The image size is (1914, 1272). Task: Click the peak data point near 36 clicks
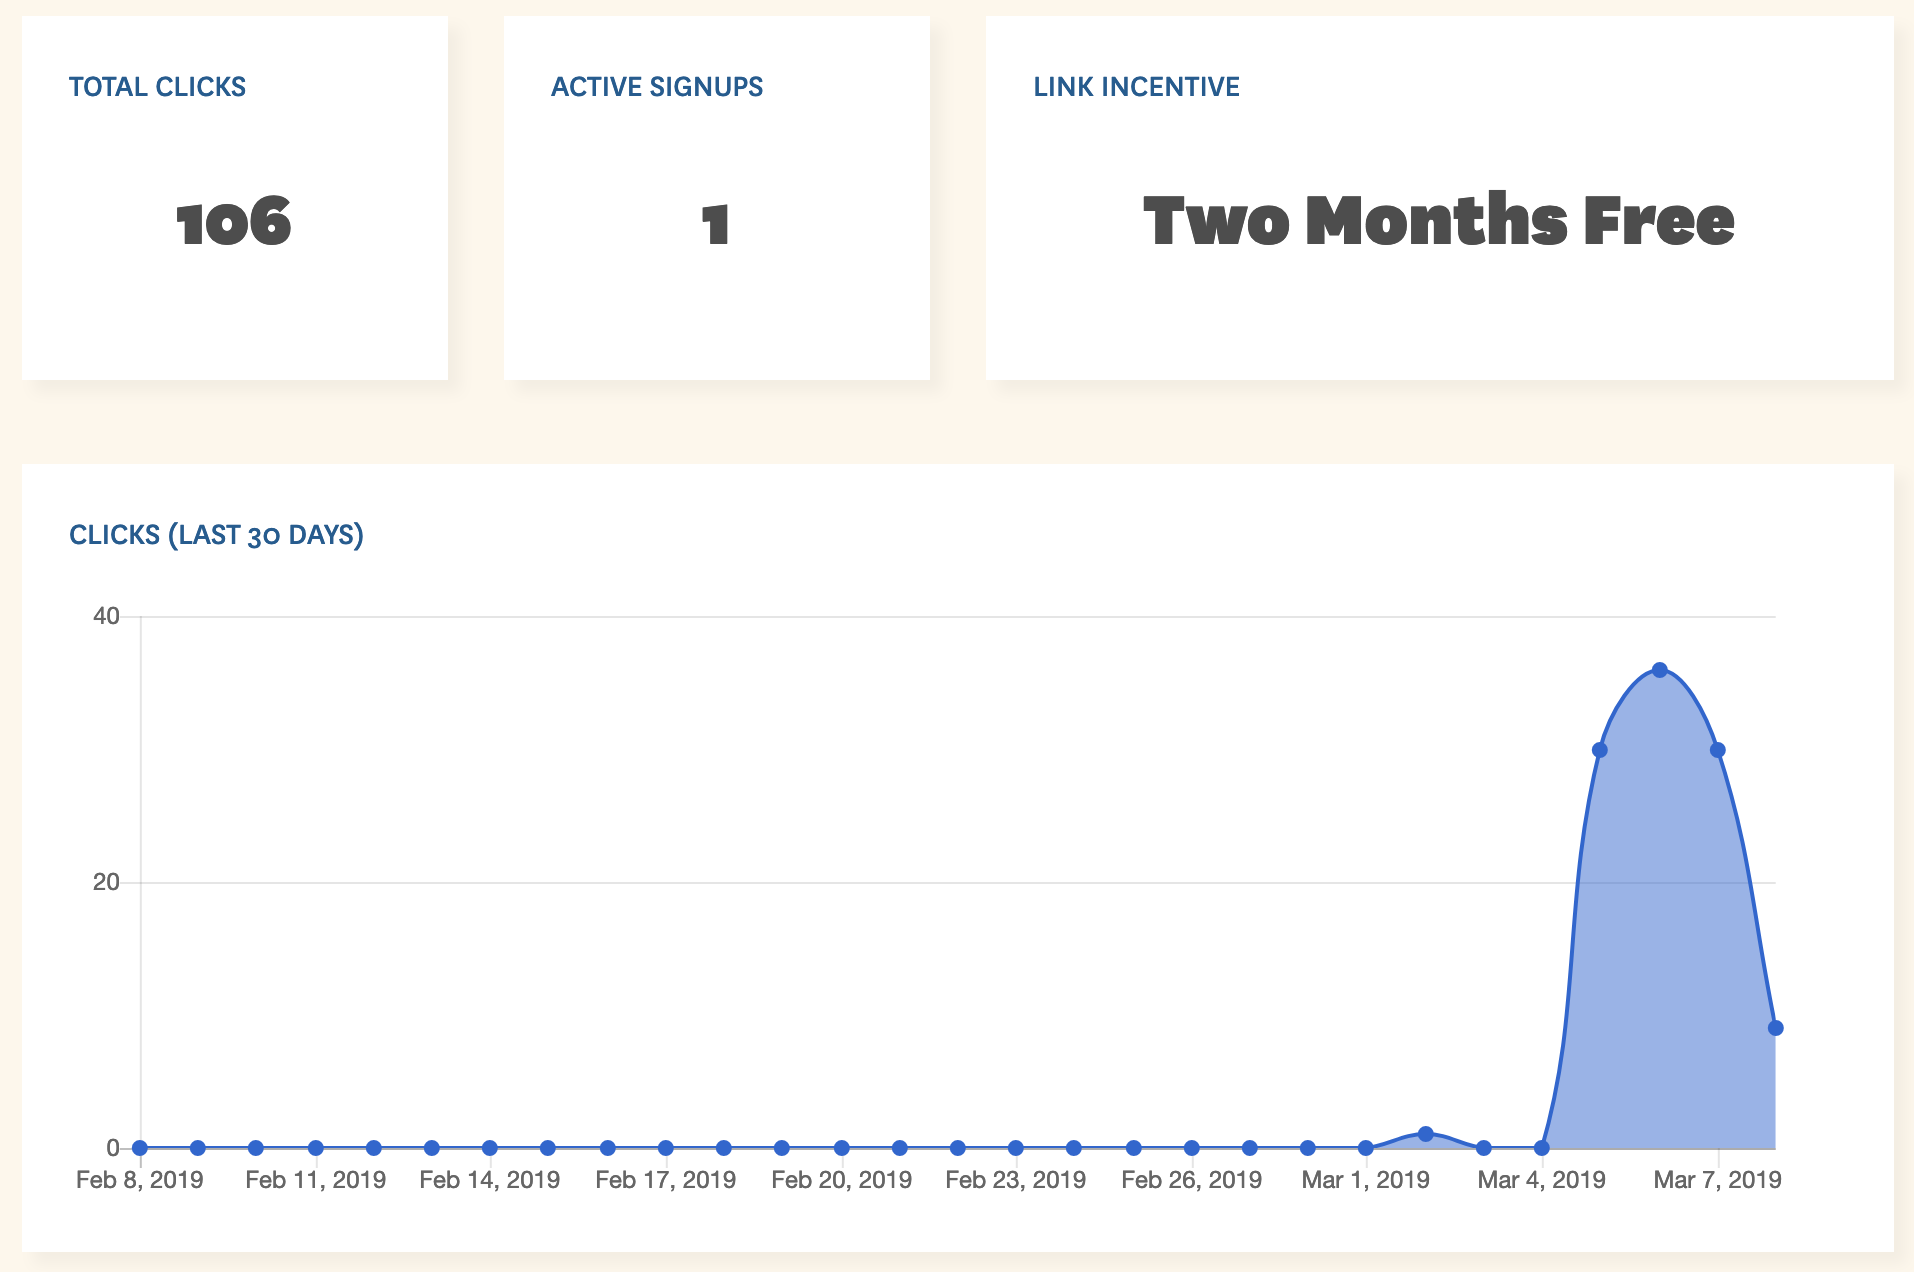point(1660,670)
